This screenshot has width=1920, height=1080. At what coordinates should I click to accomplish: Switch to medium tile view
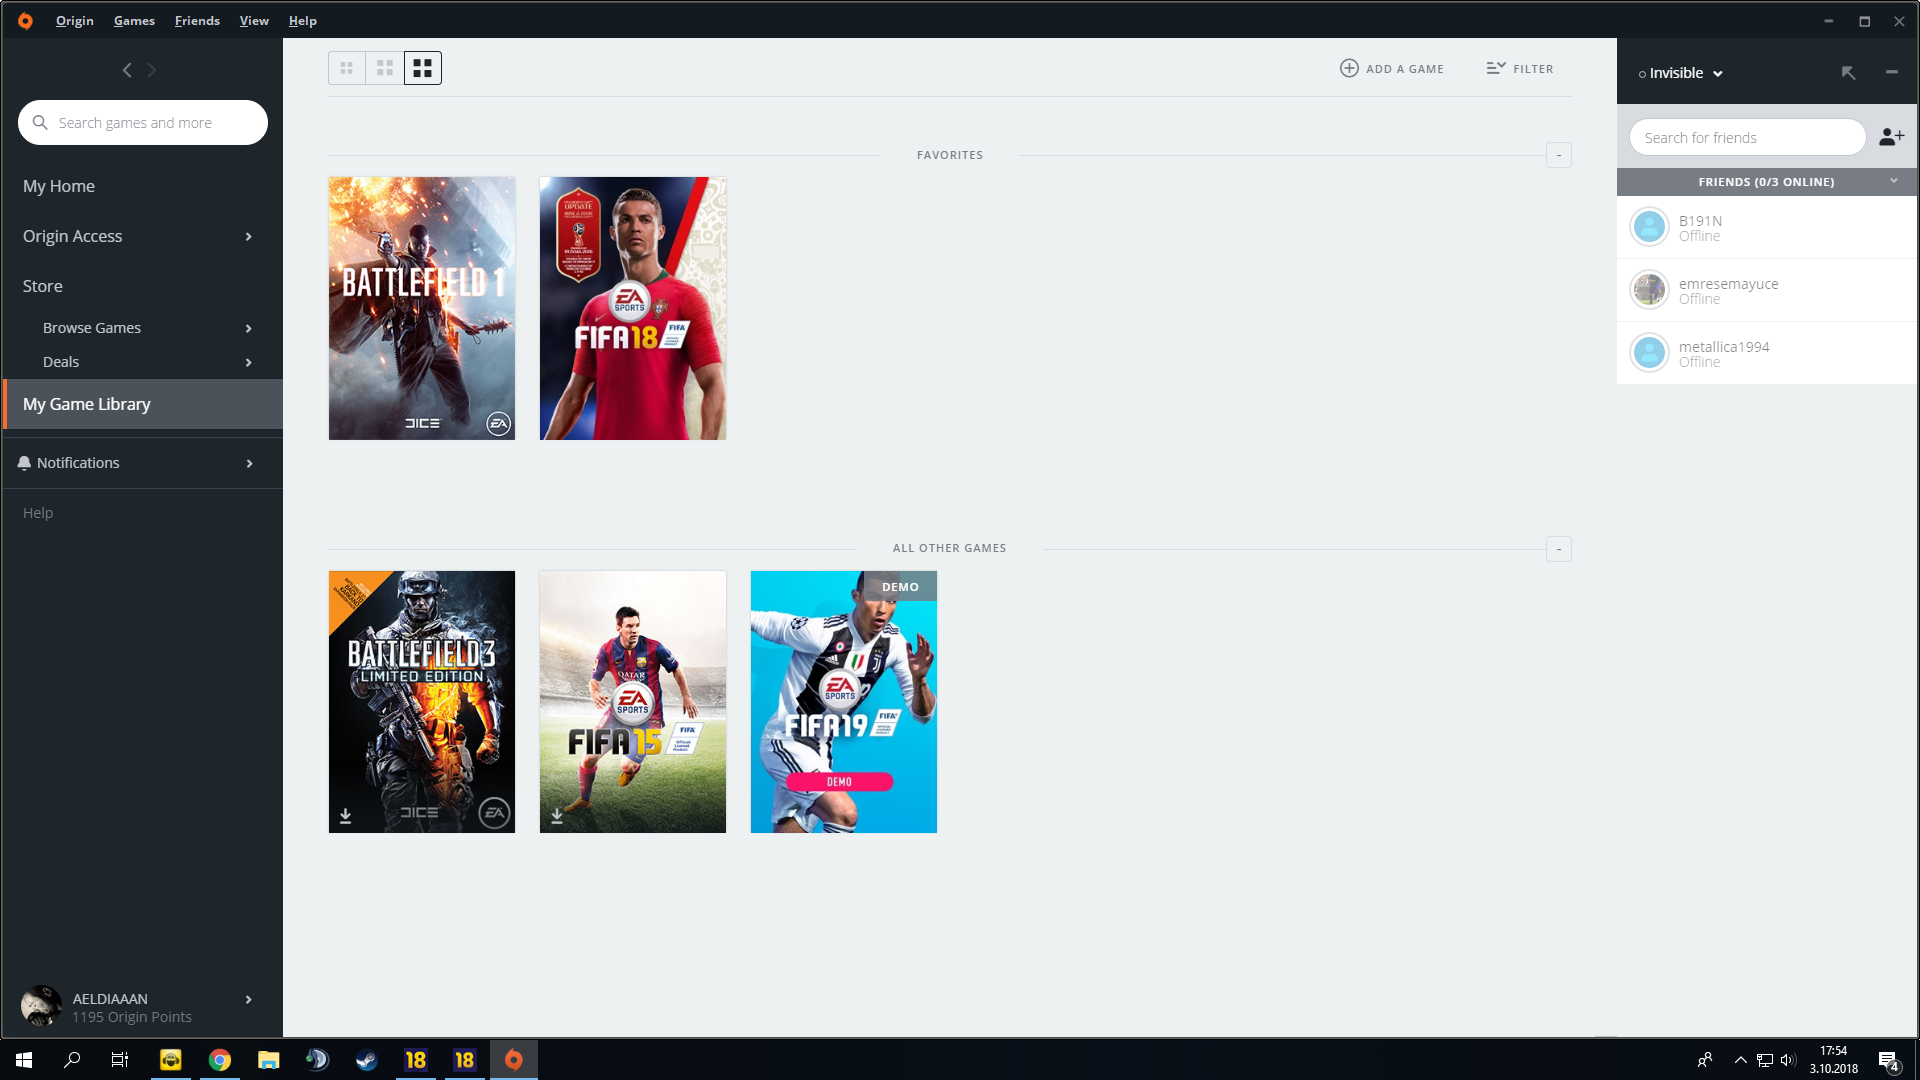point(385,68)
